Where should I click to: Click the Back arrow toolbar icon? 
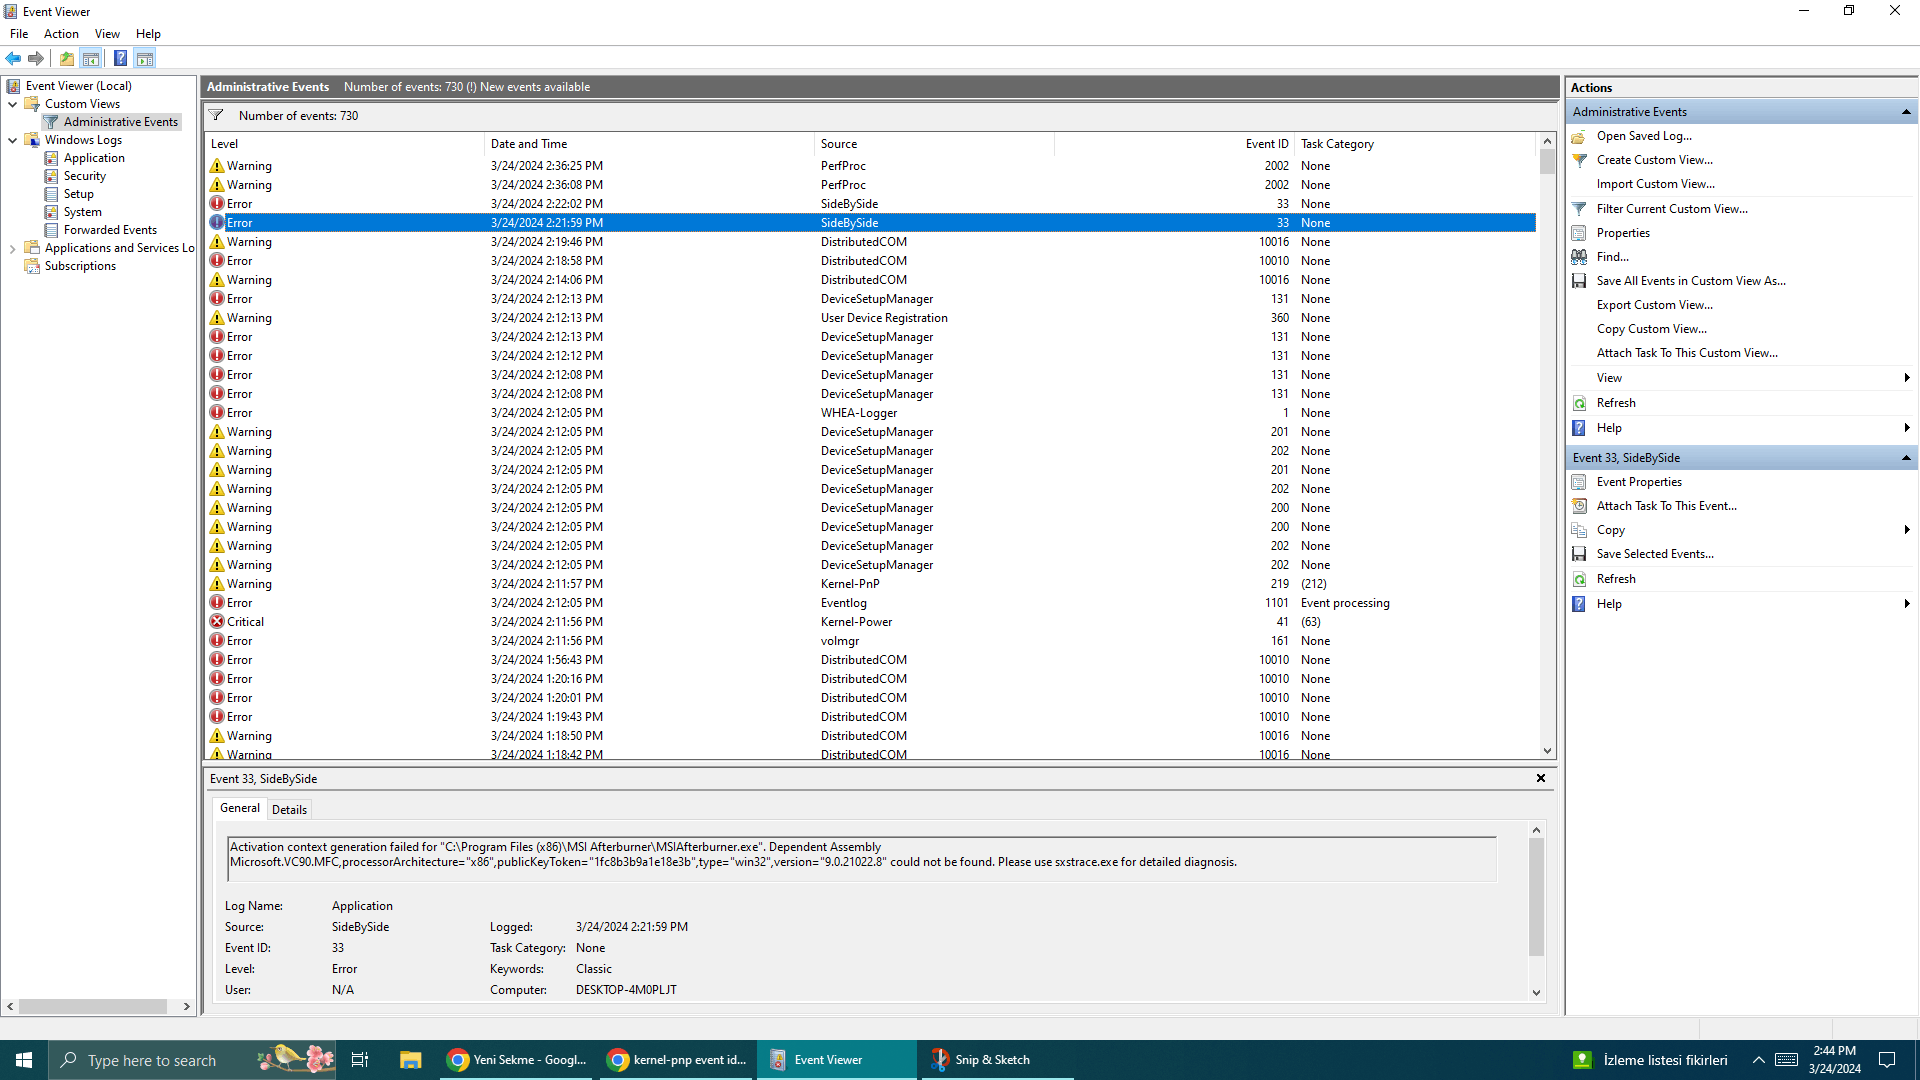pyautogui.click(x=13, y=58)
